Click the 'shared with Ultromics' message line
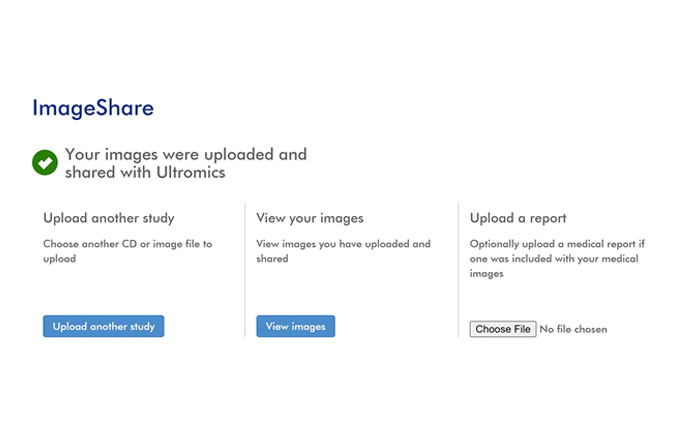This screenshot has height=442, width=675. (145, 173)
